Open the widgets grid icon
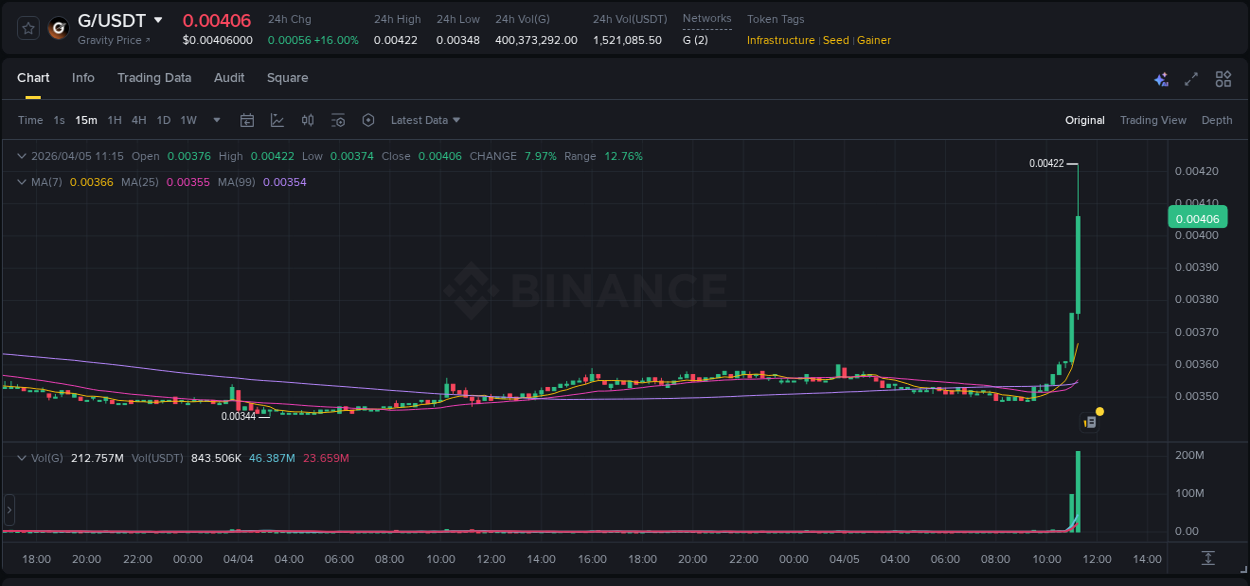This screenshot has width=1250, height=586. click(1222, 78)
